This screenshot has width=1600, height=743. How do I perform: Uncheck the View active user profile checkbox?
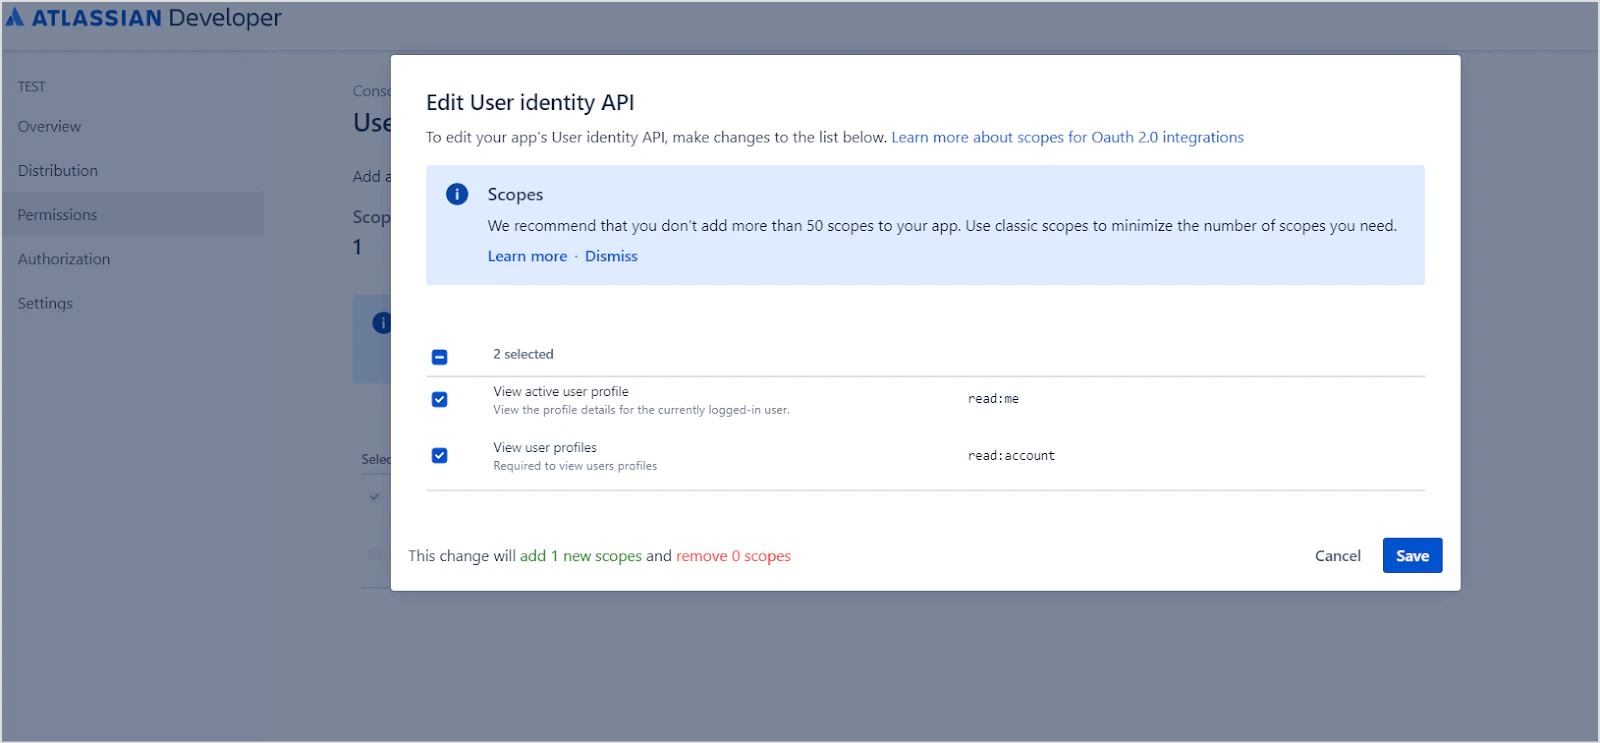[439, 399]
